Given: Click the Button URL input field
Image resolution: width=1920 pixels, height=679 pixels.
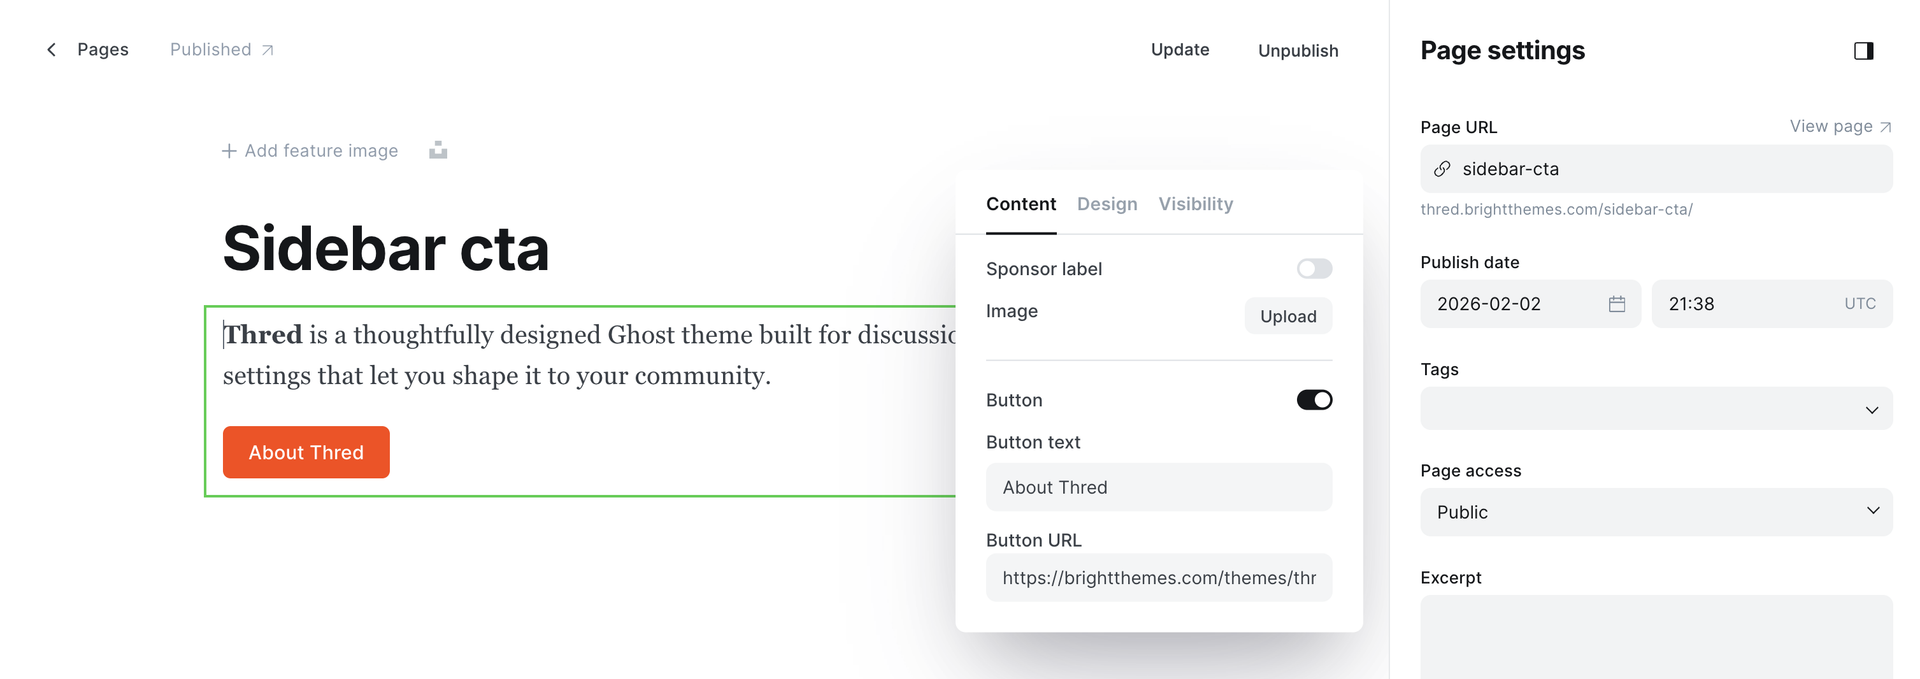Looking at the screenshot, I should click(x=1158, y=578).
